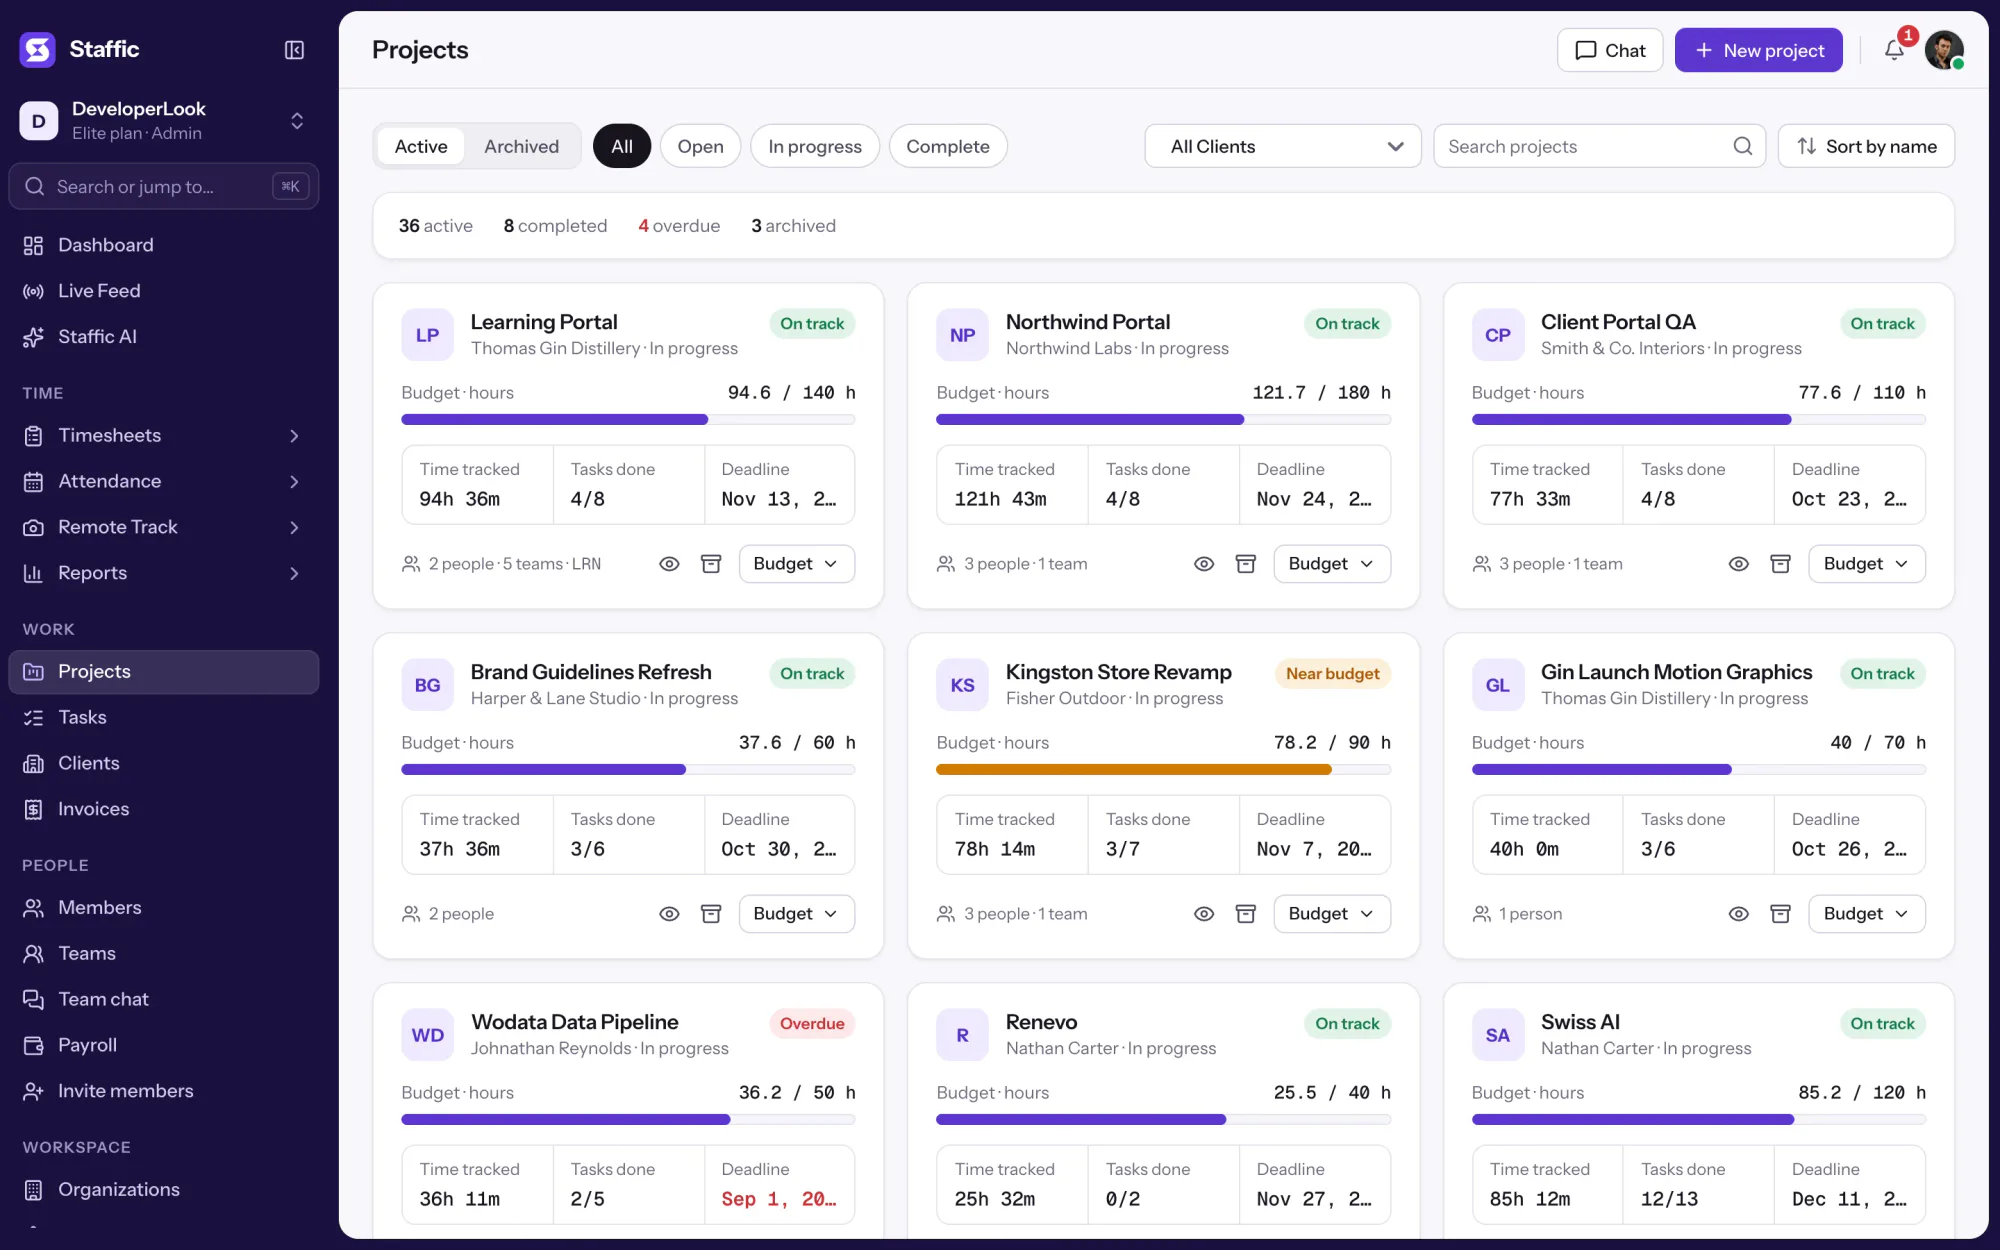
Task: Toggle watch eye on Learning Portal
Action: coord(670,564)
